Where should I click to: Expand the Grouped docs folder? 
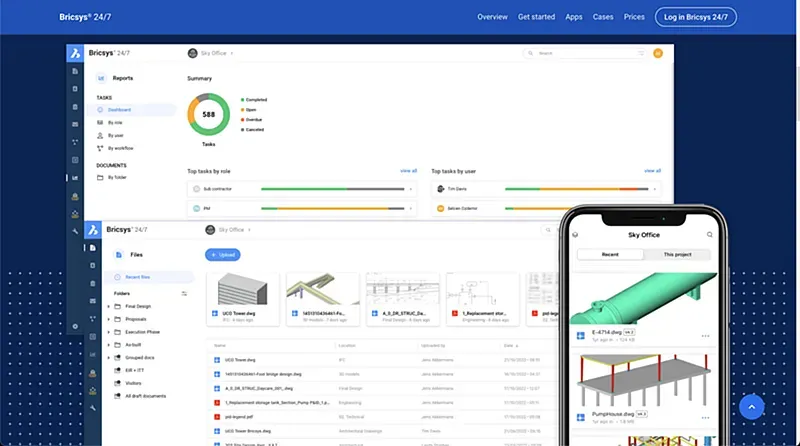tap(108, 357)
